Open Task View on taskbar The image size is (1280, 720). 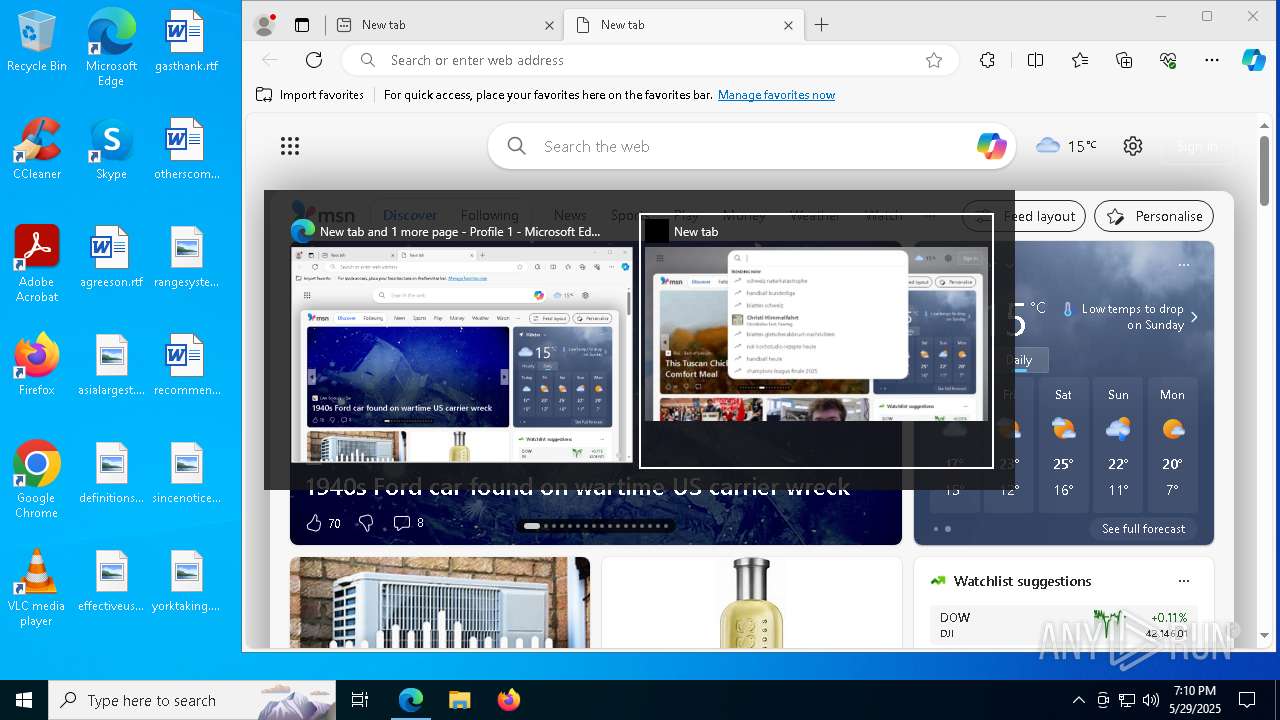[x=360, y=700]
